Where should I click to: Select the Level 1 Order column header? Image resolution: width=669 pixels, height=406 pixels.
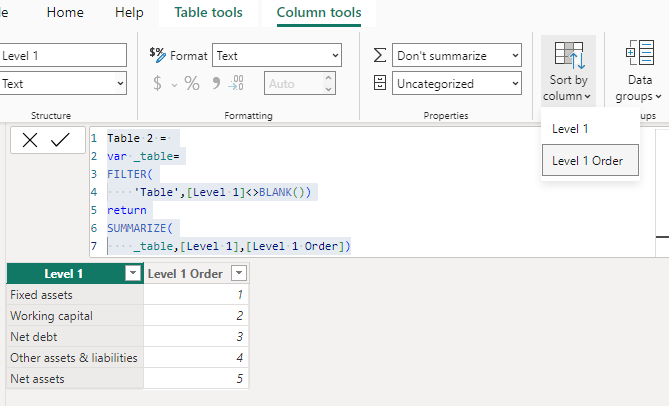pyautogui.click(x=185, y=273)
